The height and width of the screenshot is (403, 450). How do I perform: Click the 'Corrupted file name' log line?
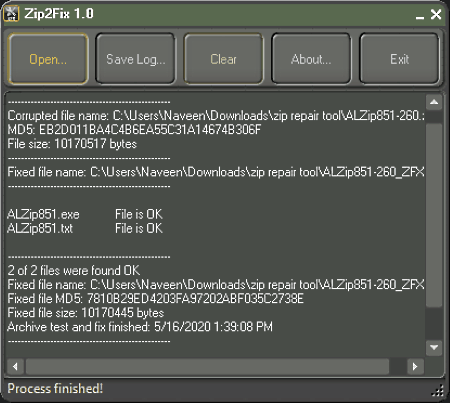click(216, 116)
